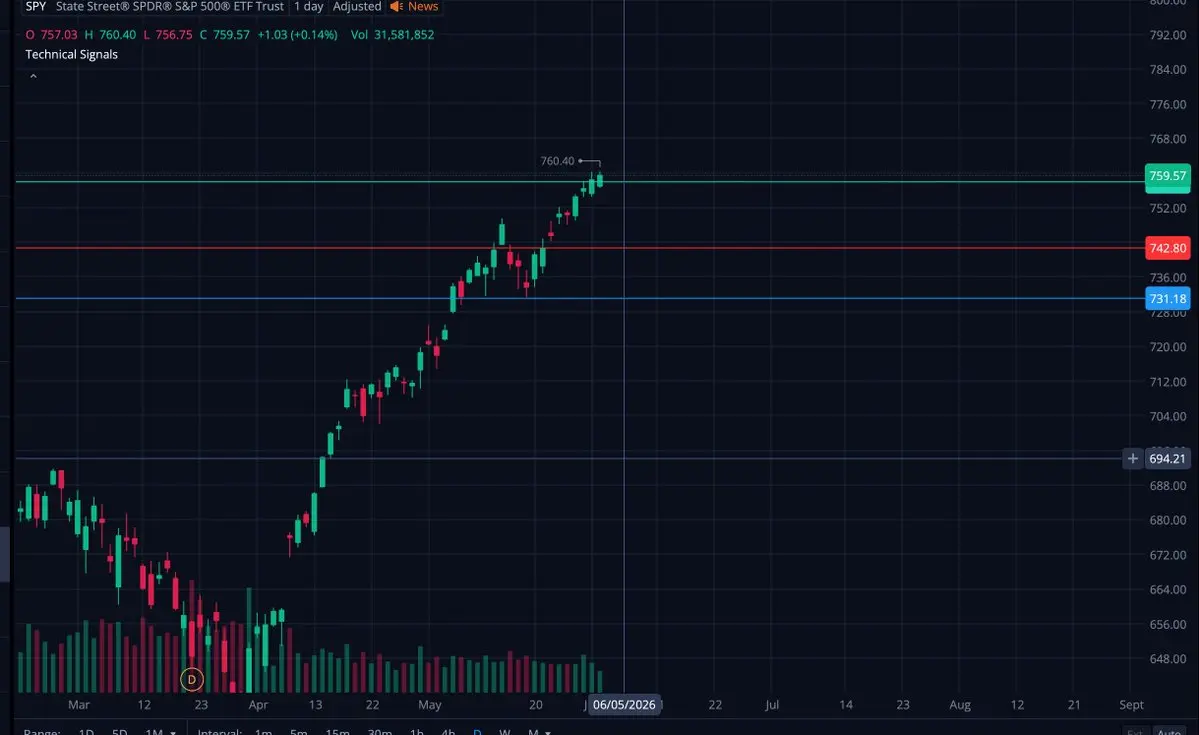Click the red 742.80 price label

click(x=1167, y=248)
